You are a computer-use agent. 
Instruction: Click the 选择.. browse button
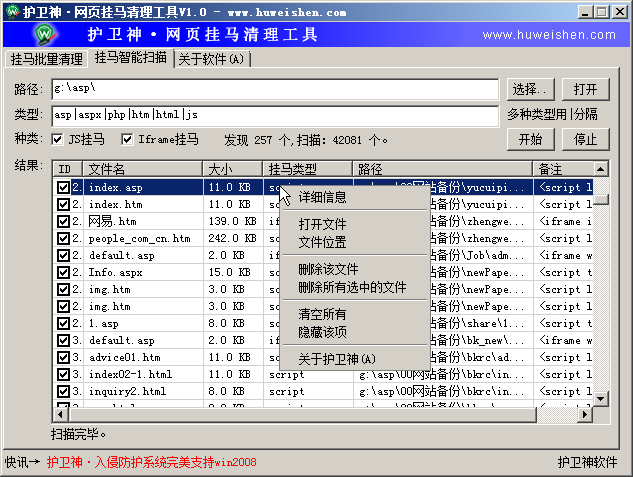(530, 89)
